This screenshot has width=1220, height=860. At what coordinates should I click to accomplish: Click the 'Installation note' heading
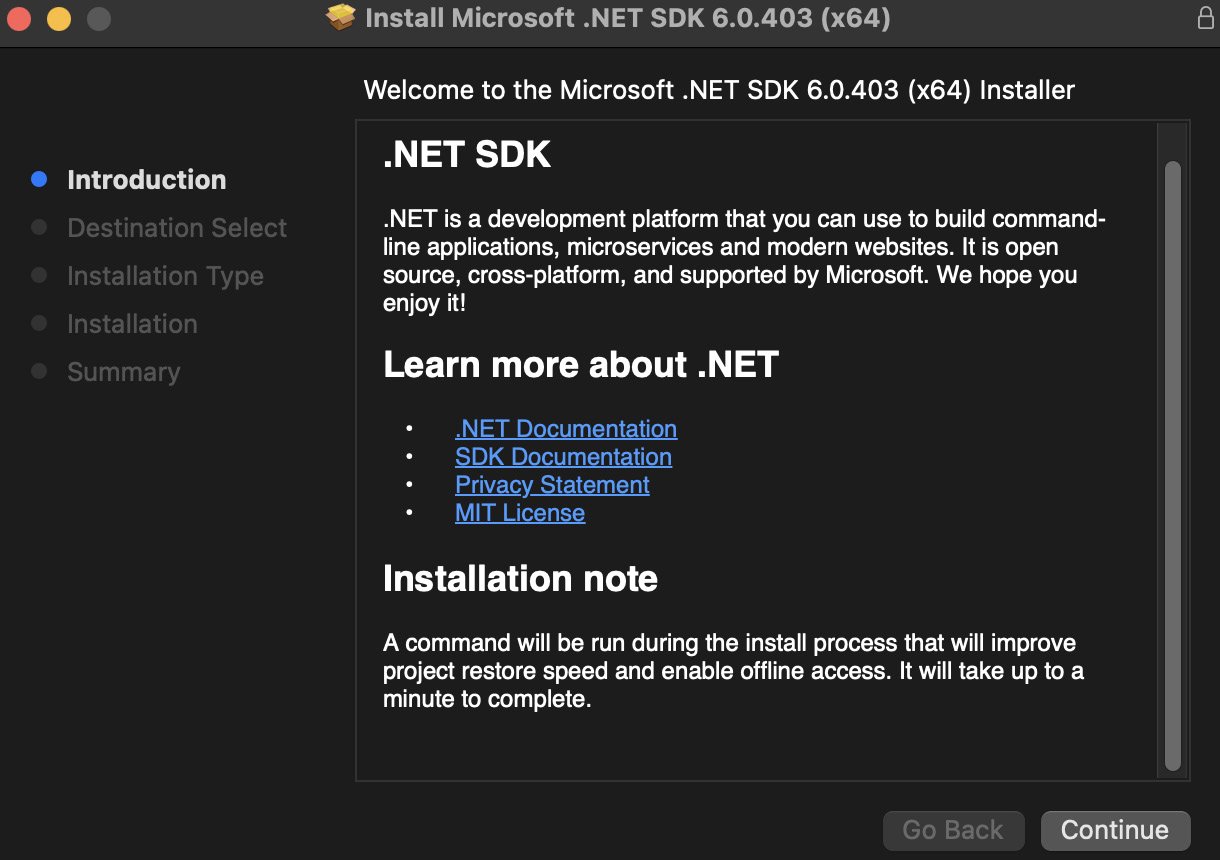pos(520,579)
